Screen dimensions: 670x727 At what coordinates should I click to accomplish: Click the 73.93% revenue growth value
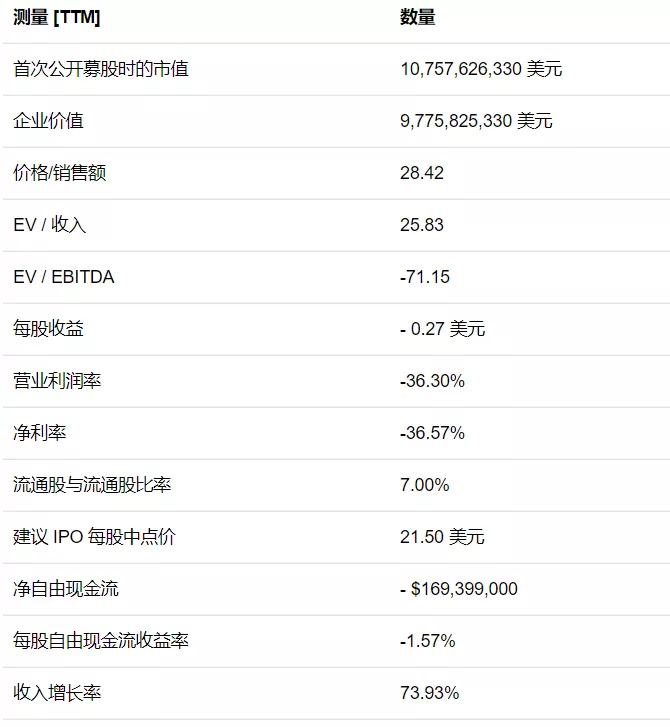click(430, 693)
